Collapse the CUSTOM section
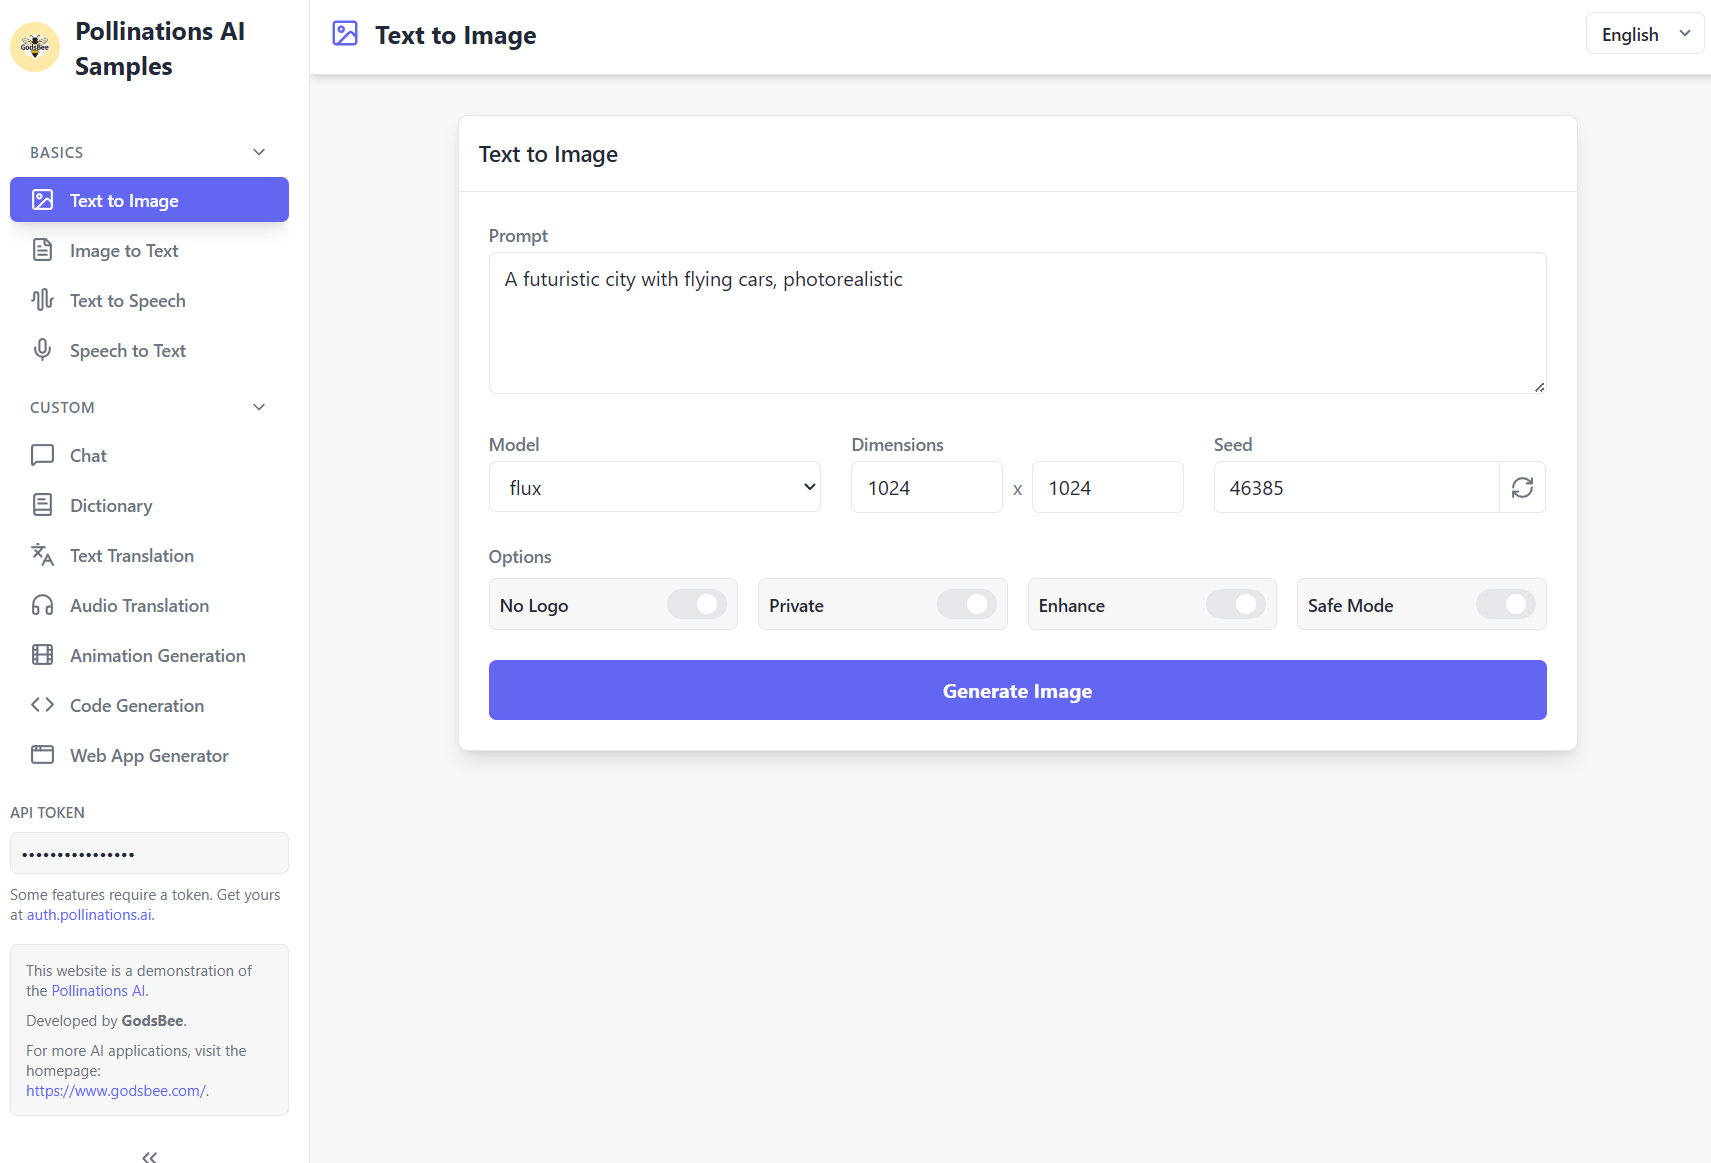The image size is (1711, 1163). (x=149, y=407)
